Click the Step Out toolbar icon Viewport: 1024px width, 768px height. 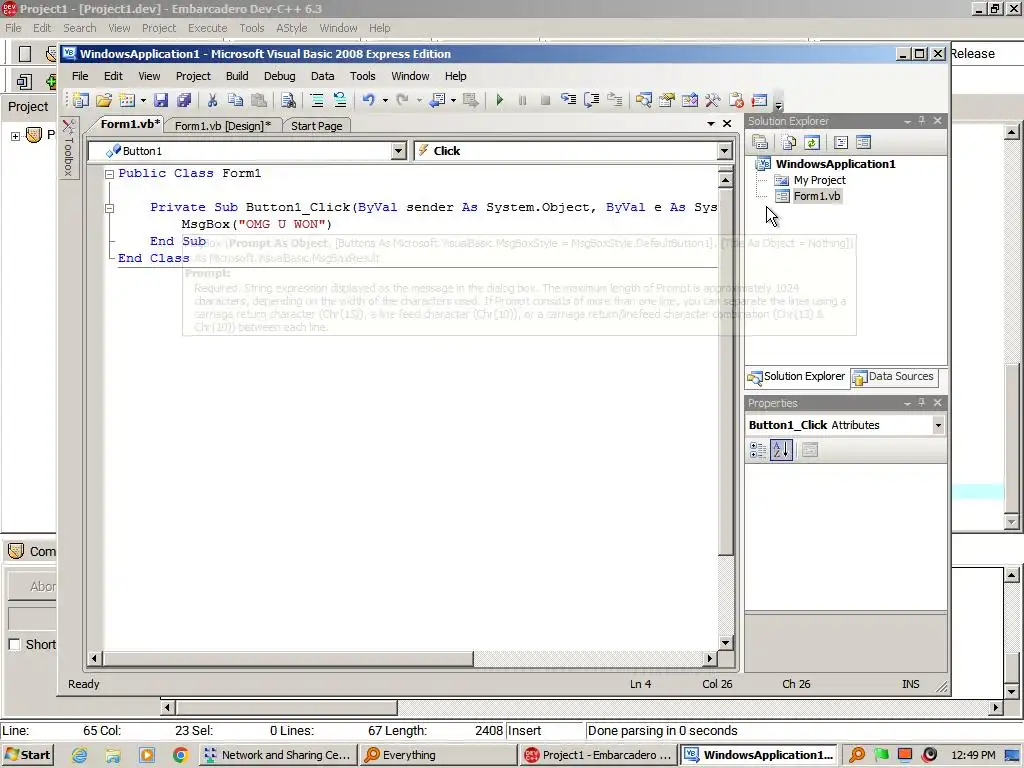[615, 100]
